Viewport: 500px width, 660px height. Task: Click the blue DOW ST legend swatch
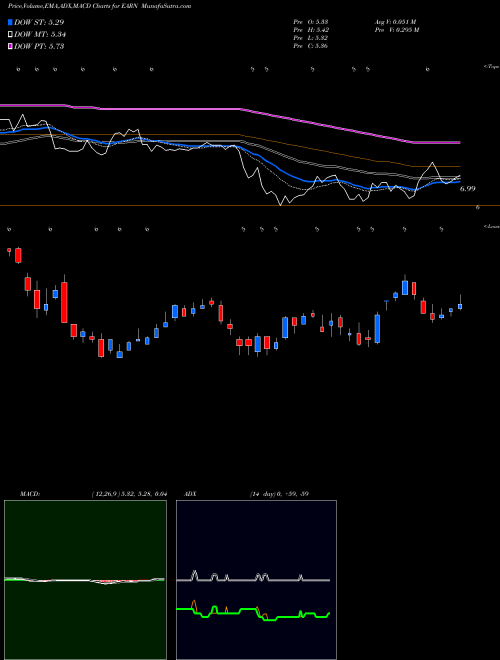(x=11, y=22)
